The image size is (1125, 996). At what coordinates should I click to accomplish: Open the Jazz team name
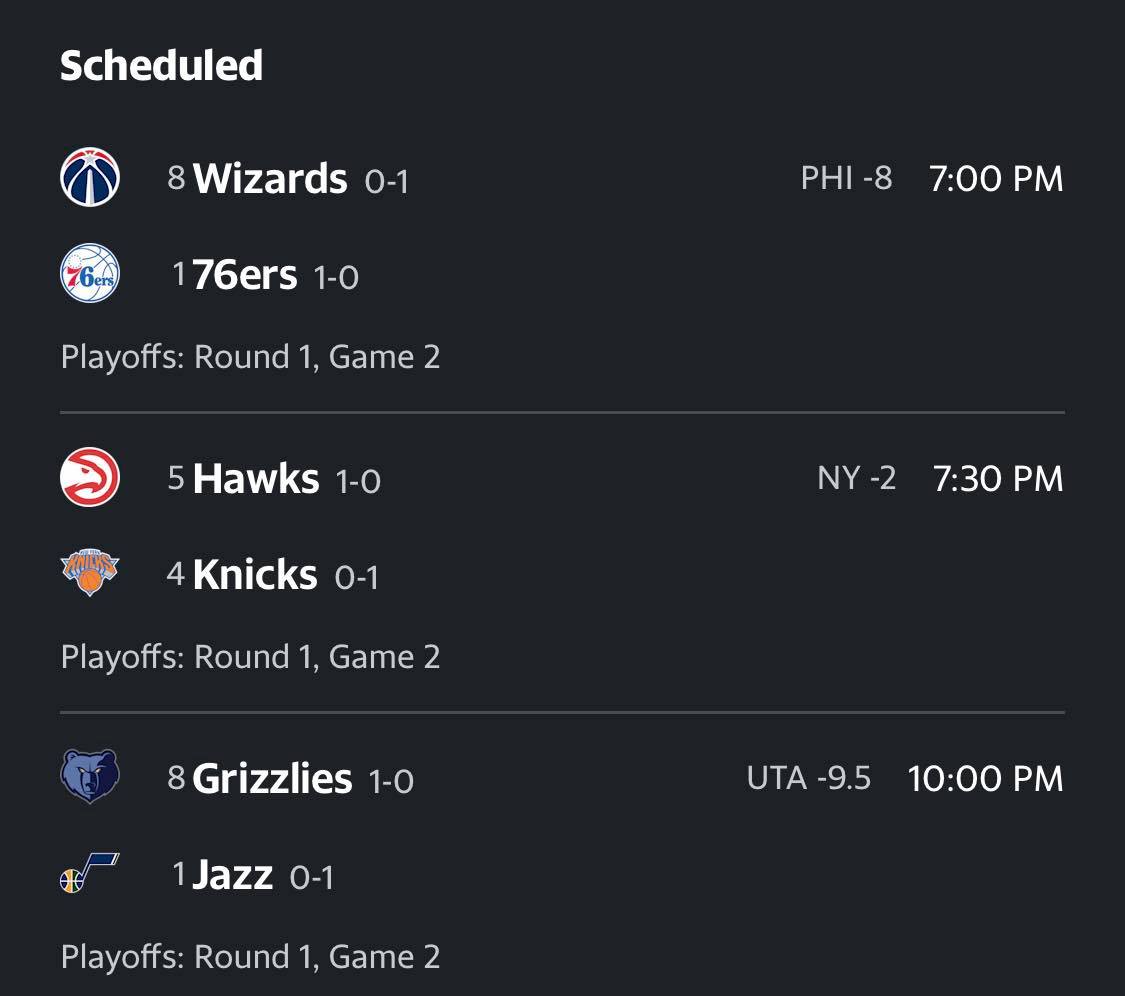(232, 875)
